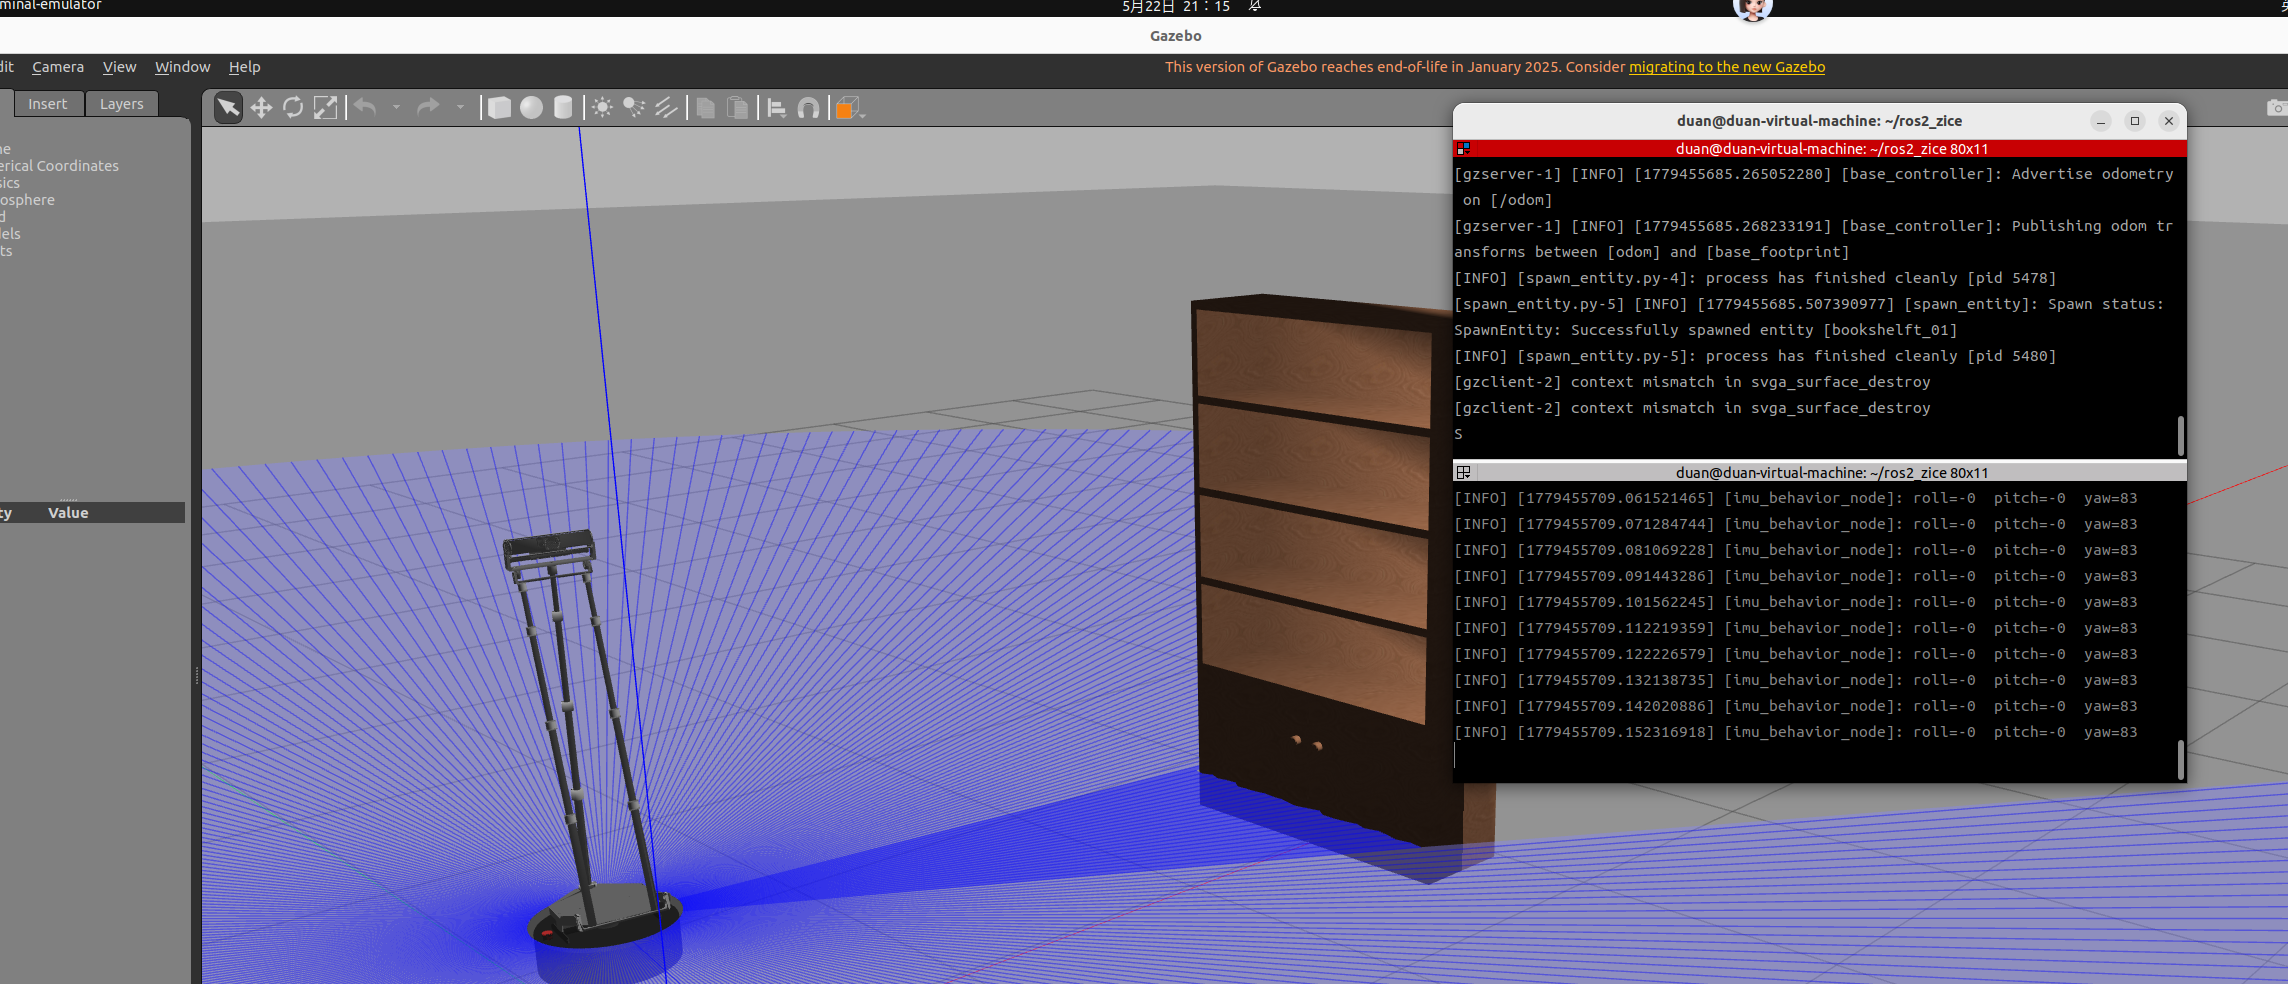Open the view angle dropdown cube
This screenshot has width=2288, height=984.
(x=849, y=108)
